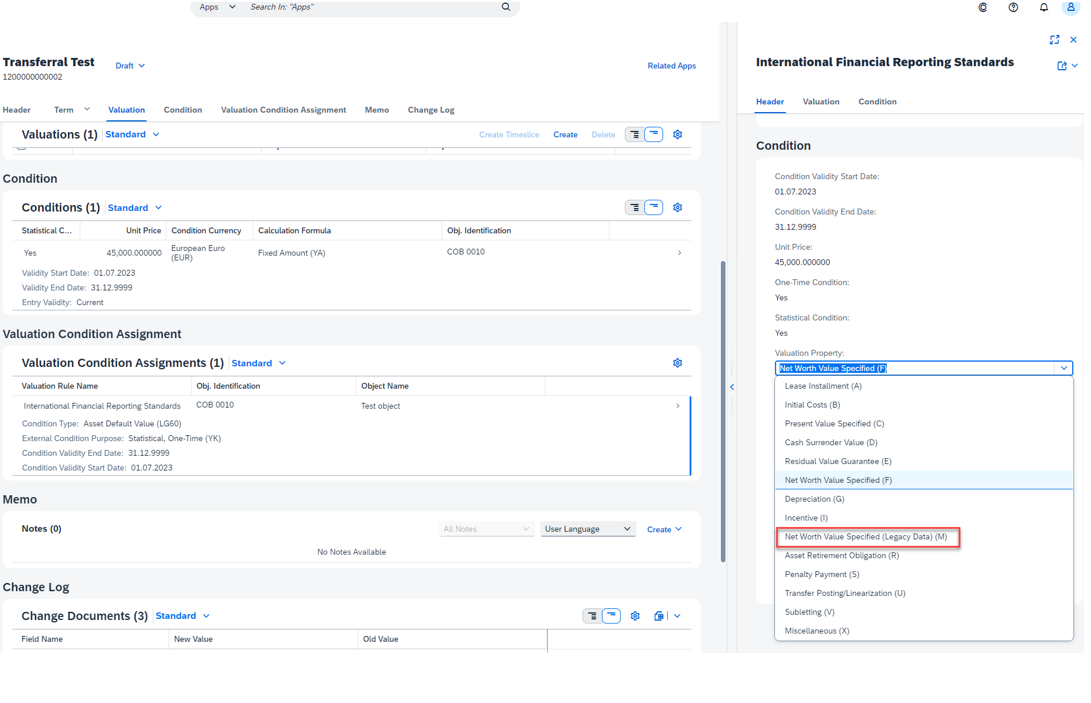Open the Apps dropdown in search bar
The height and width of the screenshot is (703, 1091).
click(x=217, y=7)
